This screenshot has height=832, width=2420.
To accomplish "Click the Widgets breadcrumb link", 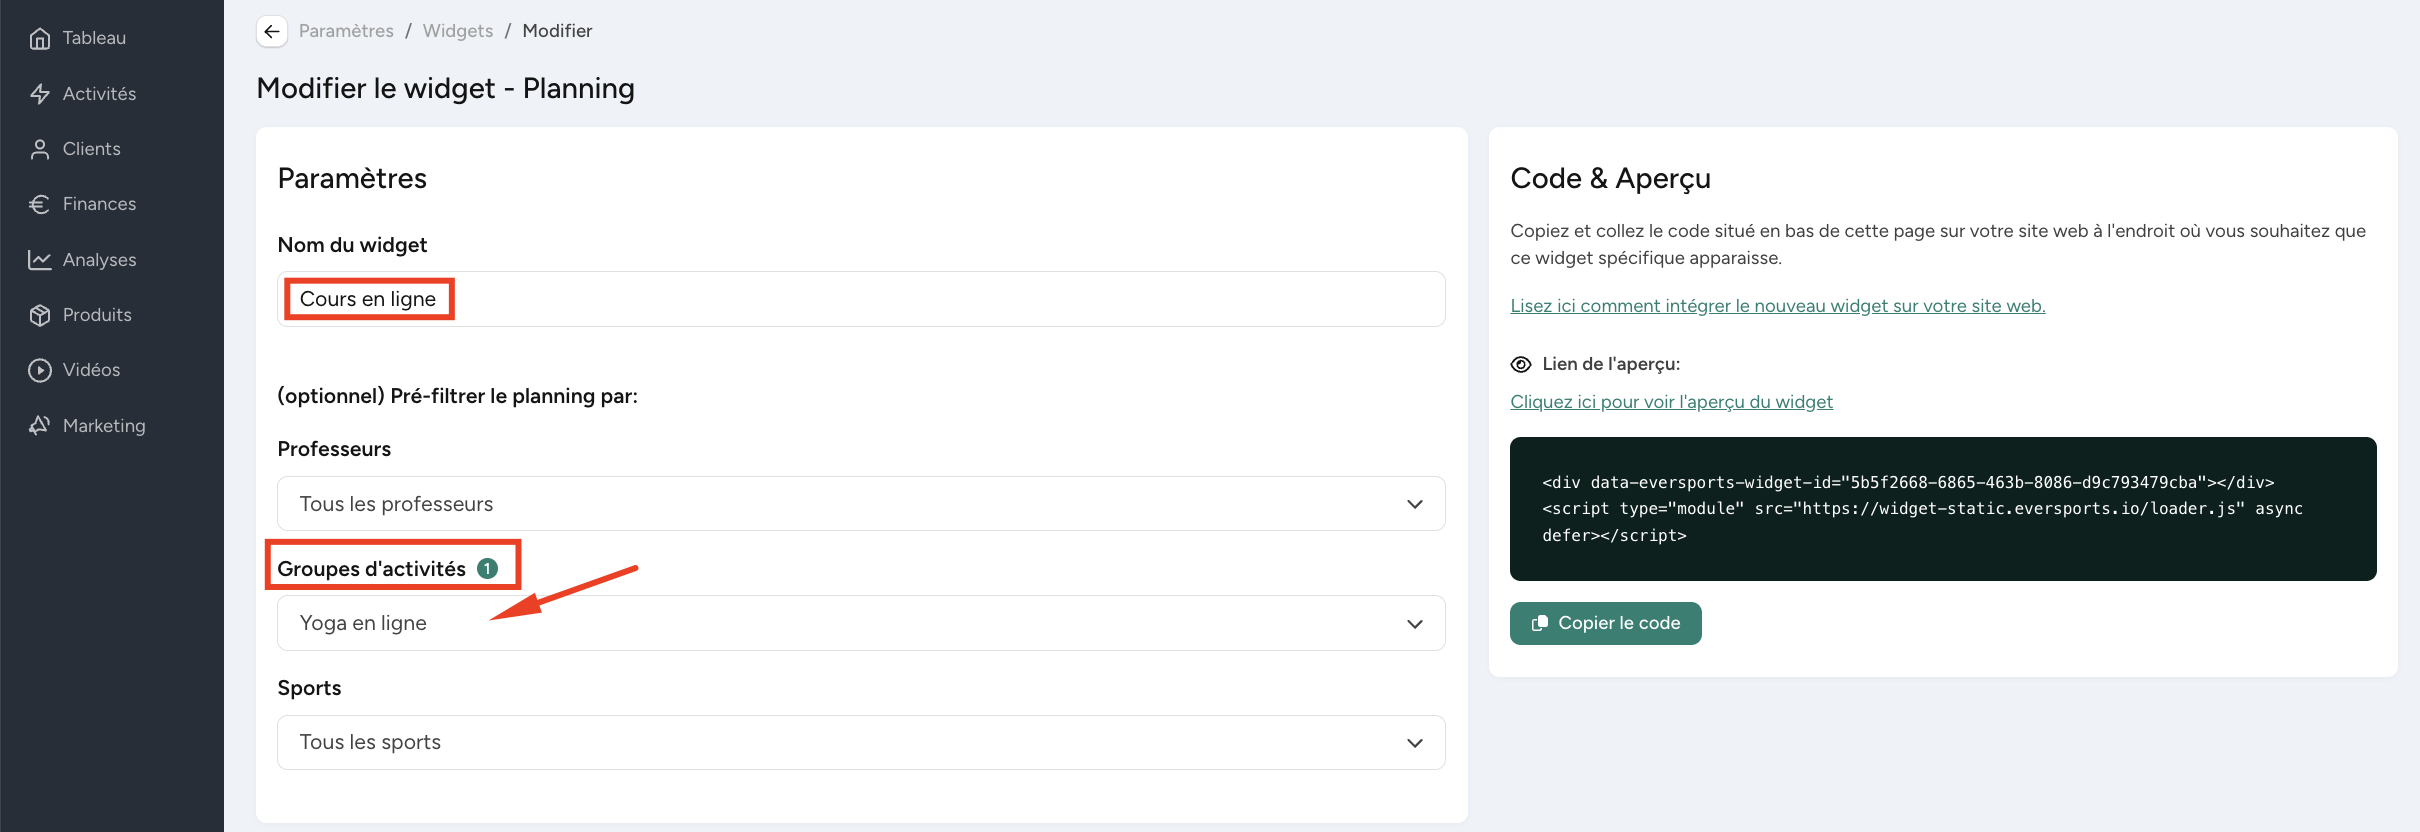I will pos(458,31).
